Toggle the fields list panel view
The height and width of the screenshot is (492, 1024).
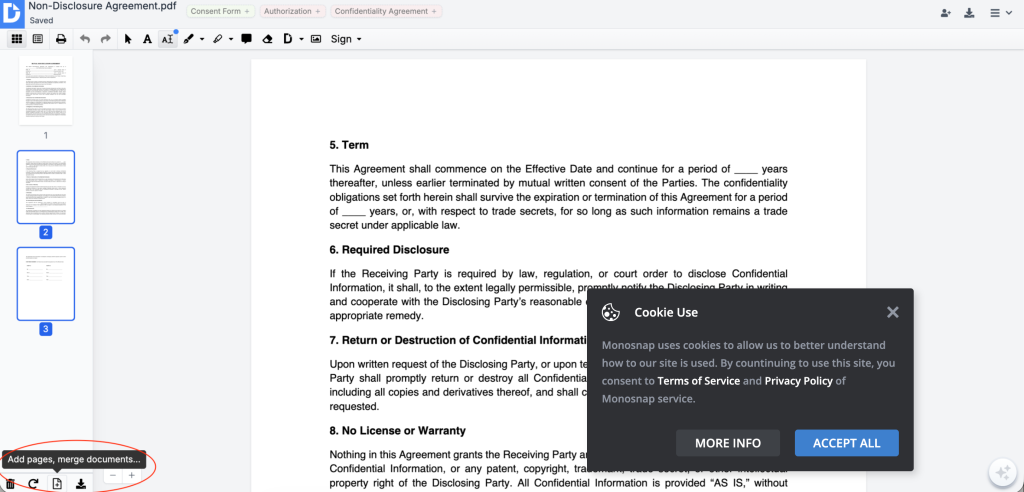click(38, 39)
